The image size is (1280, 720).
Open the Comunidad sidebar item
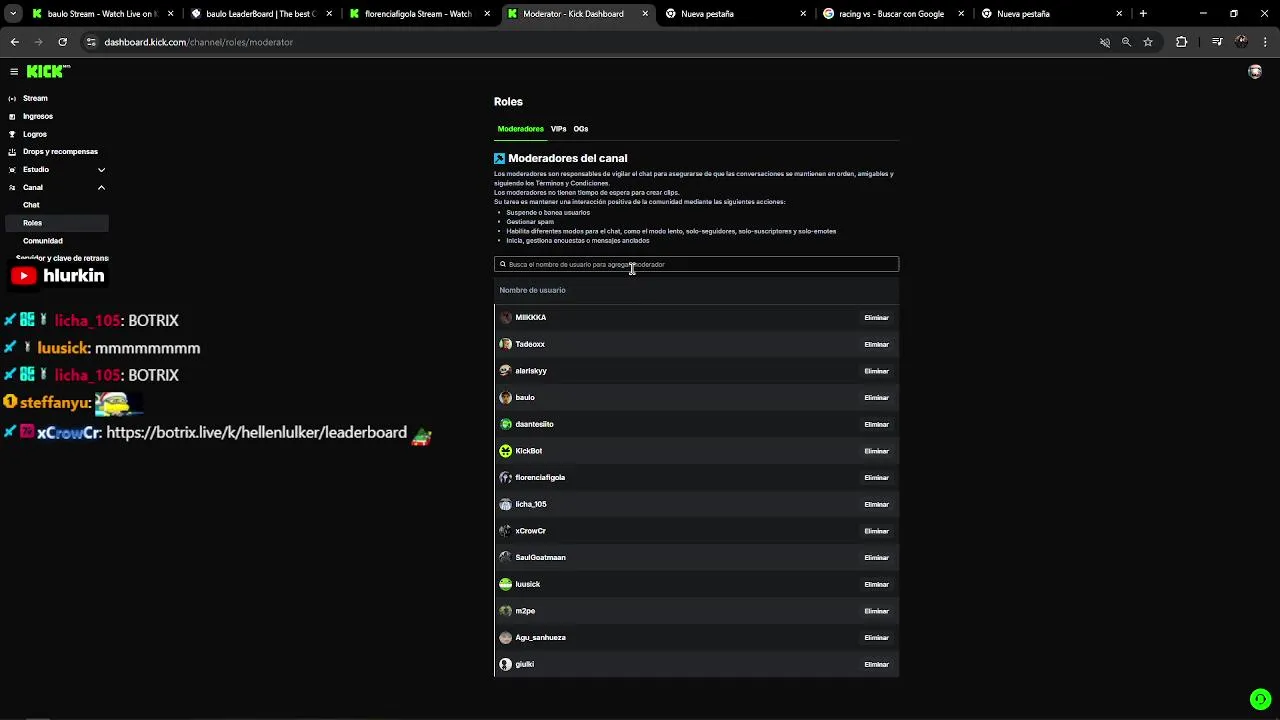tap(43, 241)
